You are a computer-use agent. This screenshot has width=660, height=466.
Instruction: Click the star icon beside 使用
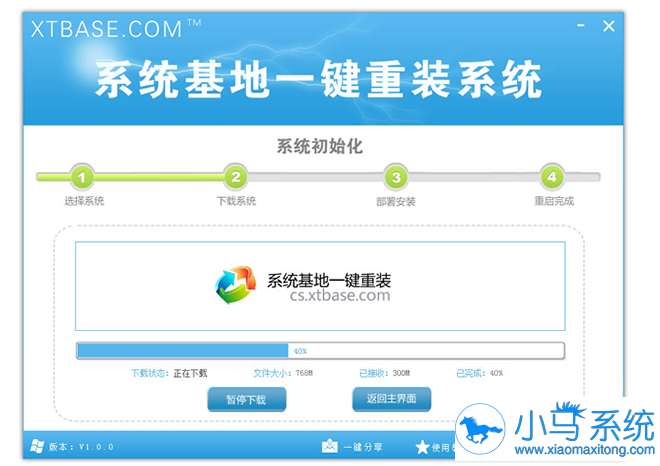tap(422, 447)
